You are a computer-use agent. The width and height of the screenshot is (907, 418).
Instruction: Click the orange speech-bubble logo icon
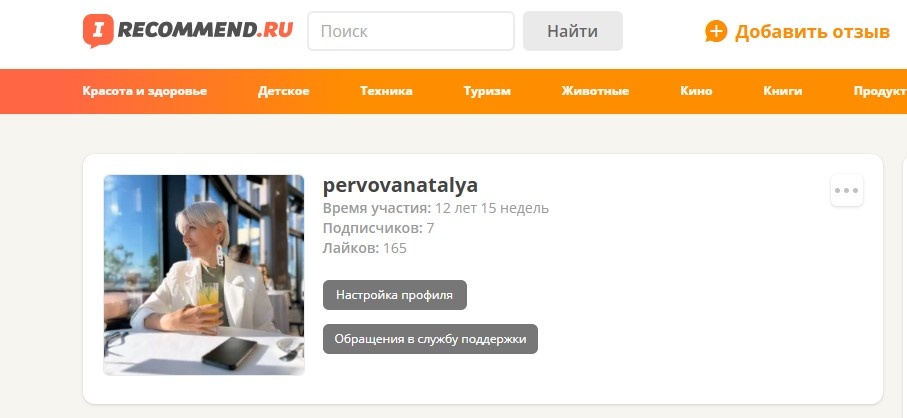point(98,30)
